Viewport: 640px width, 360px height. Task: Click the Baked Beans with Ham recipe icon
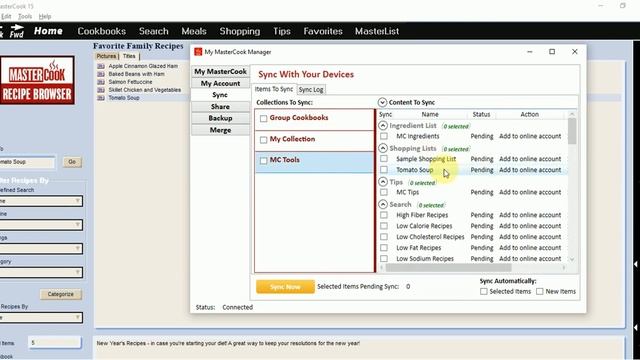pos(101,74)
